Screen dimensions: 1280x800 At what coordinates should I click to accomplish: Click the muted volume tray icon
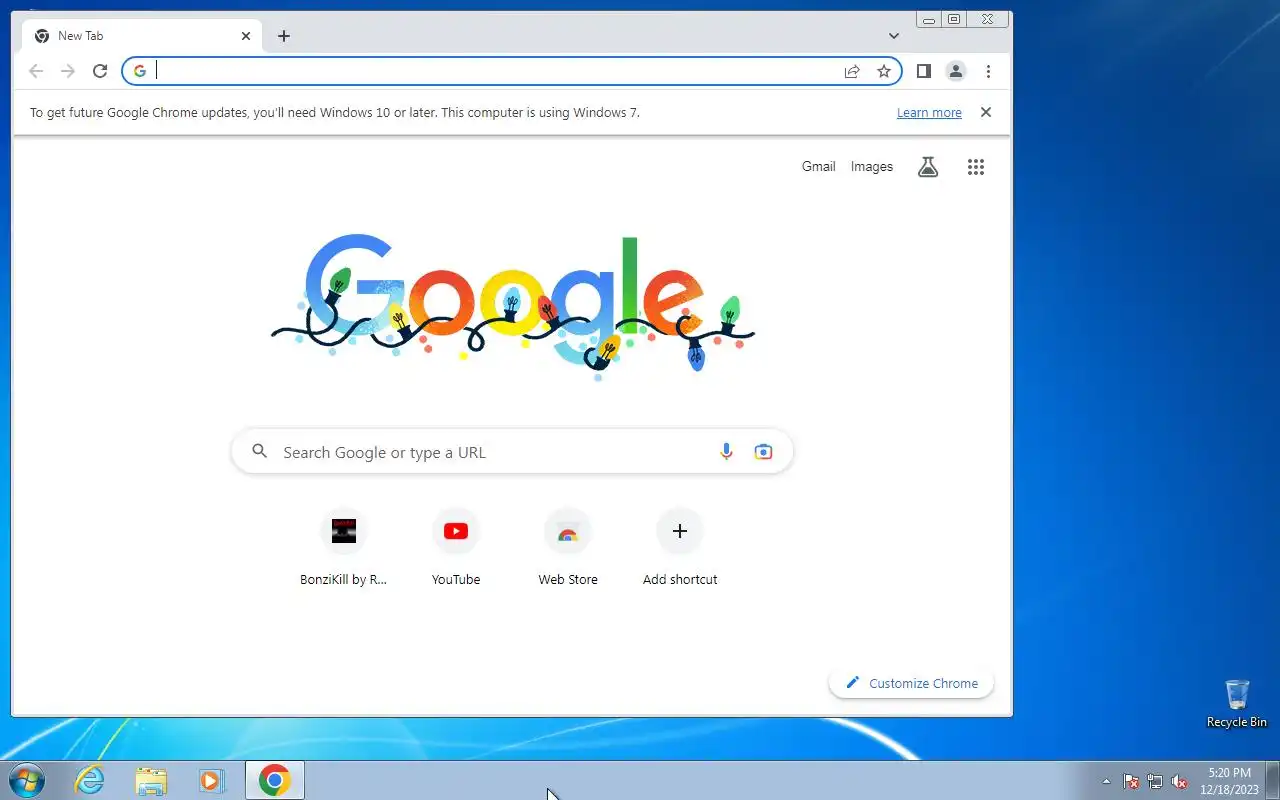[x=1179, y=782]
